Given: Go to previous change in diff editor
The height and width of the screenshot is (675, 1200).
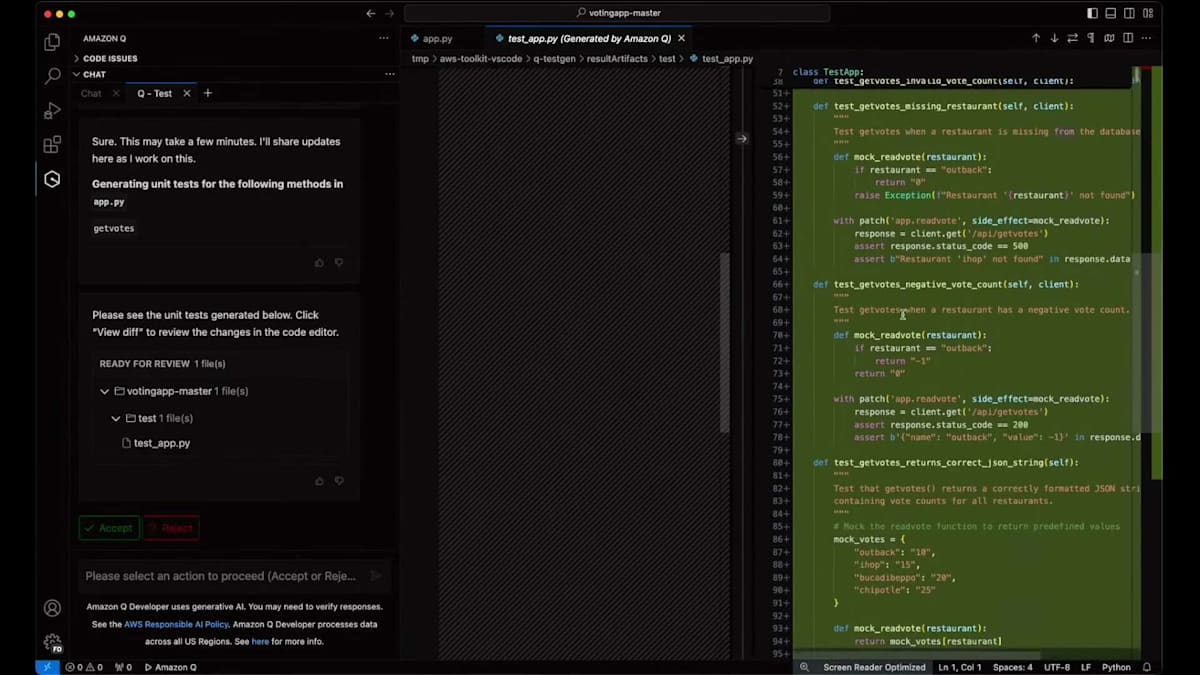Looking at the screenshot, I should point(1036,38).
